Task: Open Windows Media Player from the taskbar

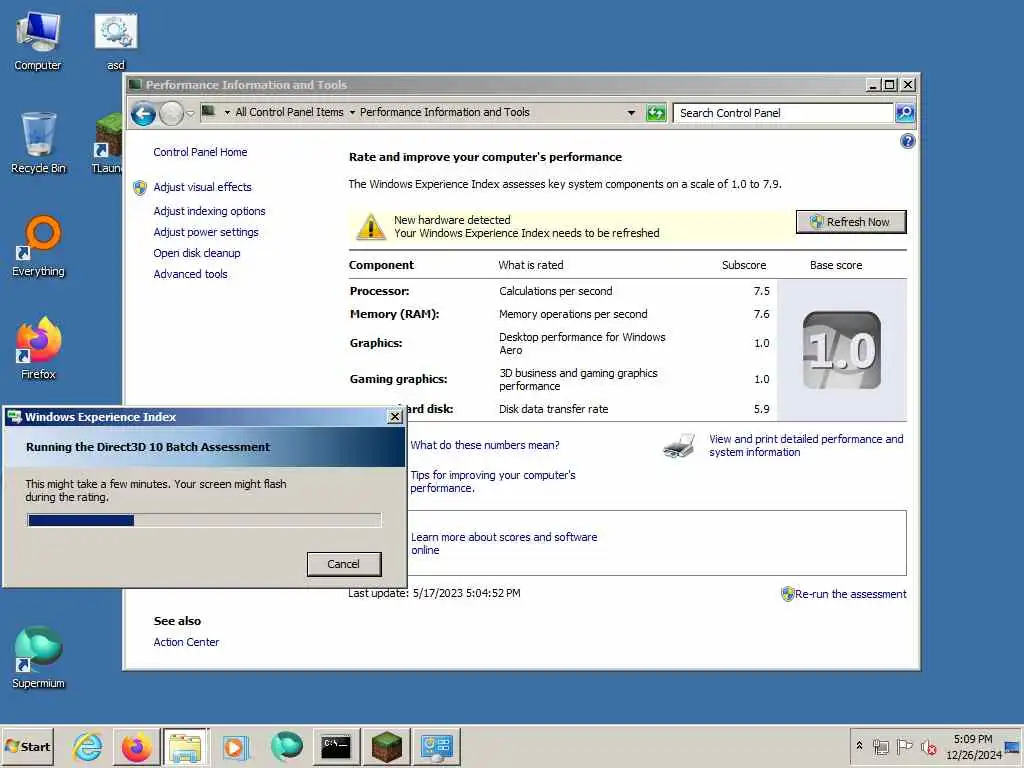Action: (x=236, y=746)
